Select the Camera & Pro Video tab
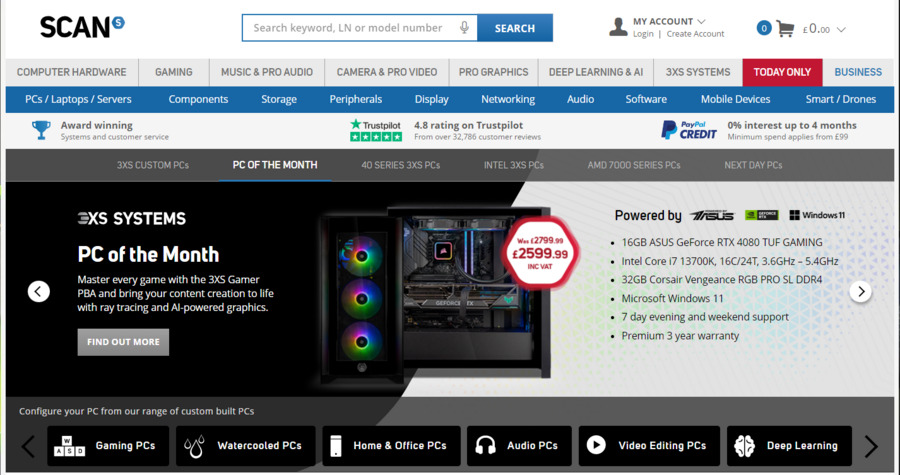The width and height of the screenshot is (900, 475). pyautogui.click(x=387, y=72)
